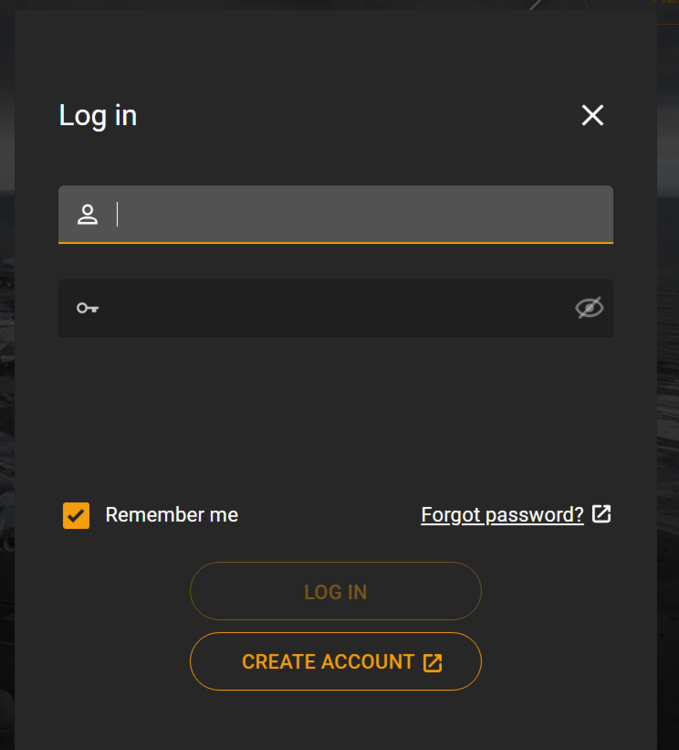Screen dimensions: 679x750
Task: Click dimmed background right of the dialog
Action: tap(668, 400)
